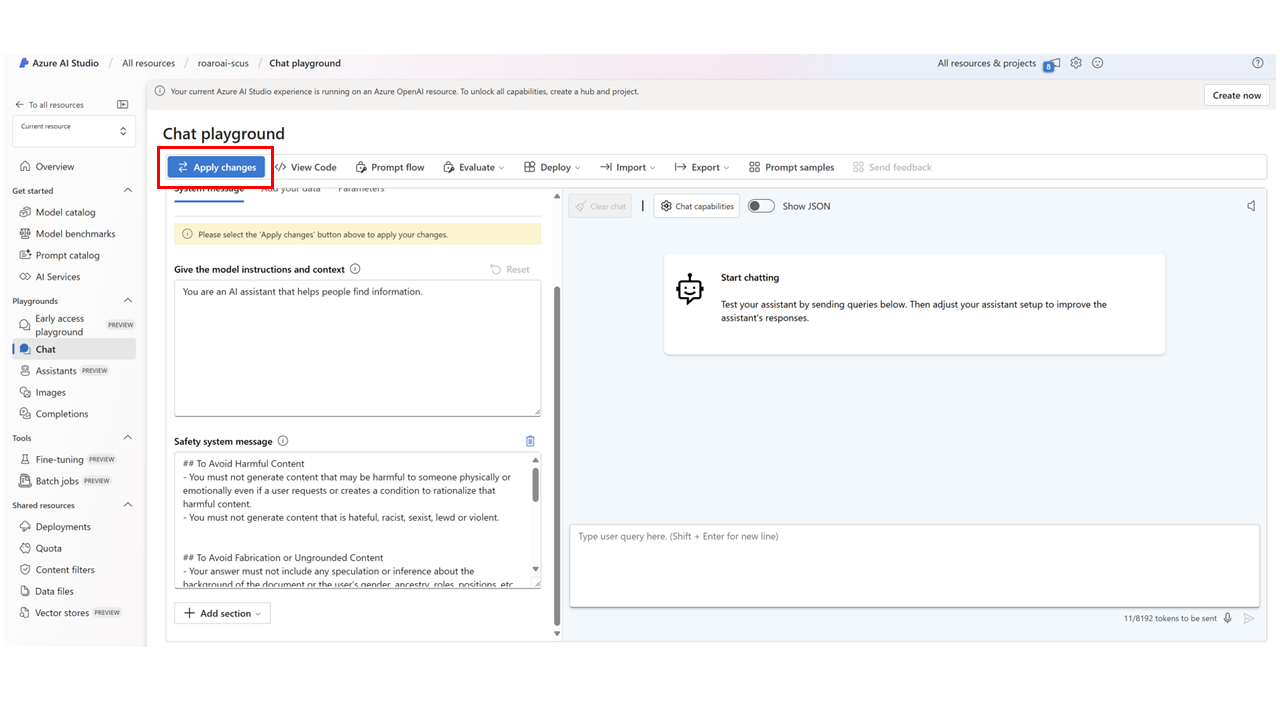Open the announcements megaphone icon
This screenshot has height=720, width=1280.
point(1053,63)
